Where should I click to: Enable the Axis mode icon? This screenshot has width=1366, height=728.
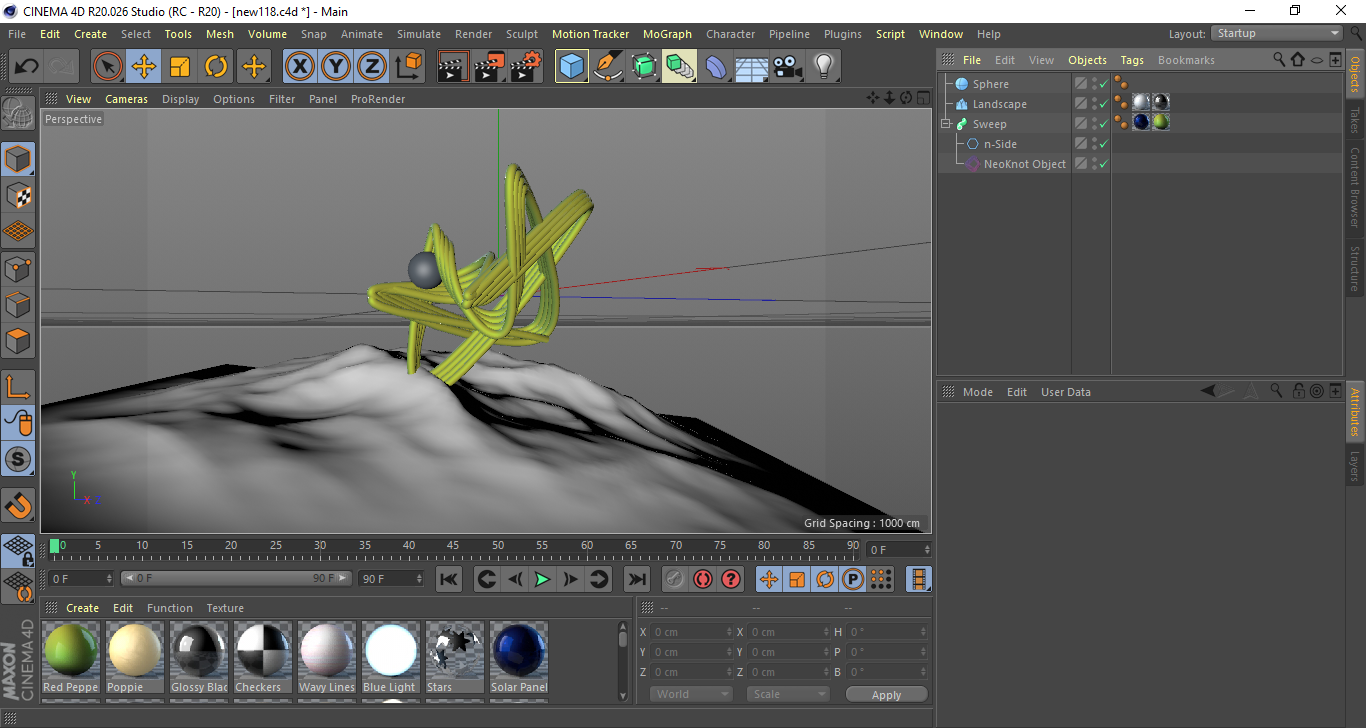18,387
